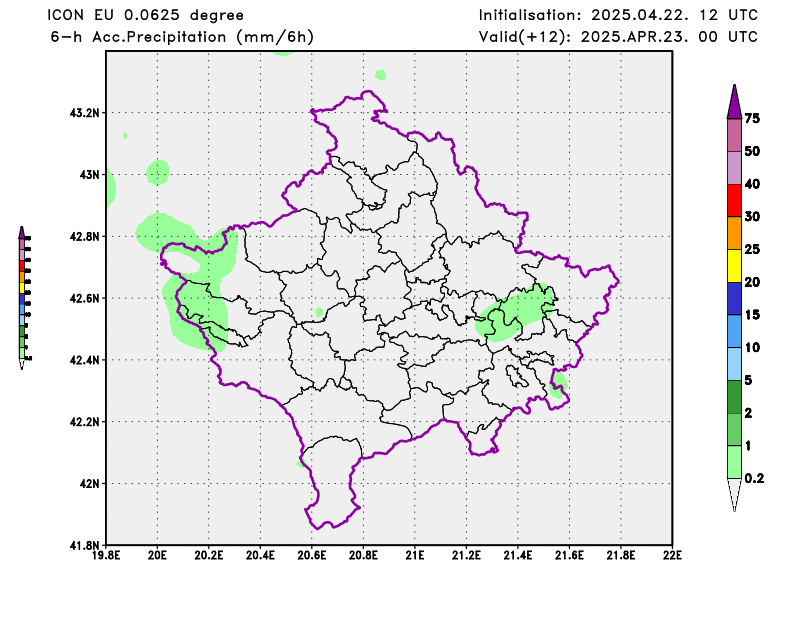800x618 pixels.
Task: Click the lilac 40–50 legend swatch
Action: [x=734, y=168]
